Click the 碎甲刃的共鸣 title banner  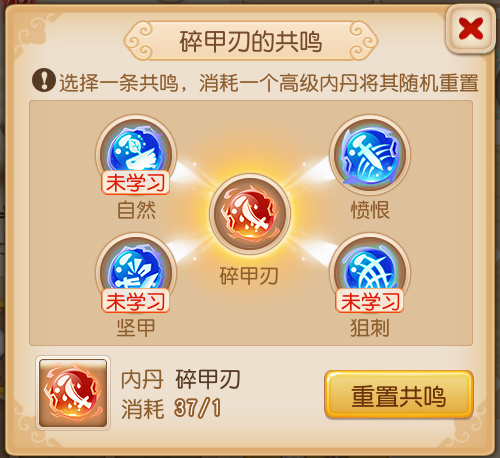(251, 41)
